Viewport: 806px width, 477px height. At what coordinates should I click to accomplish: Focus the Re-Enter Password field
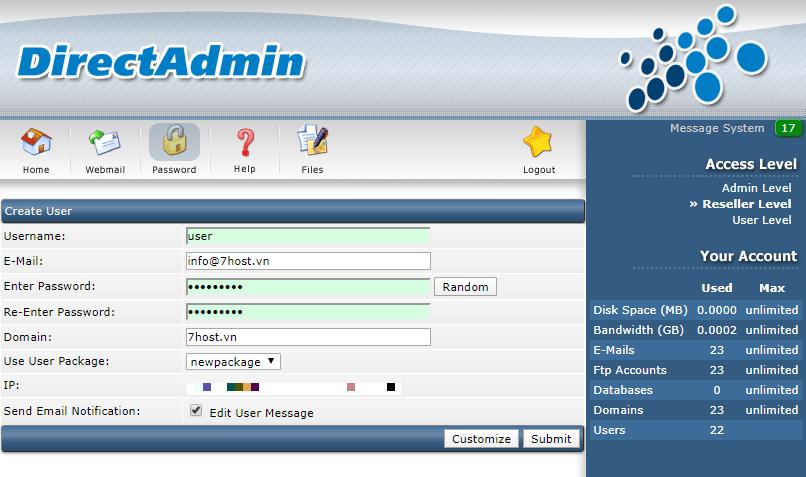308,311
